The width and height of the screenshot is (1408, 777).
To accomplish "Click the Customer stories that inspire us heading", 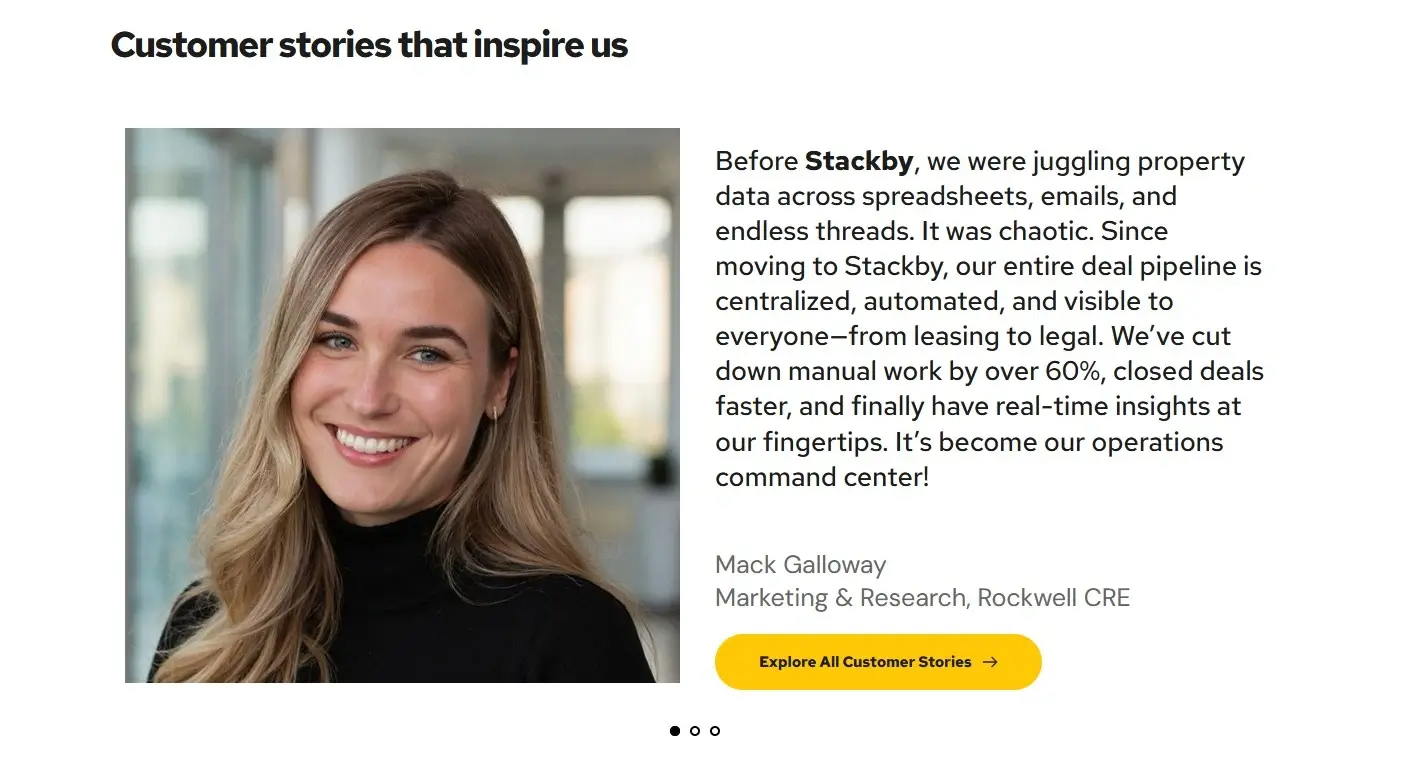I will (x=369, y=44).
